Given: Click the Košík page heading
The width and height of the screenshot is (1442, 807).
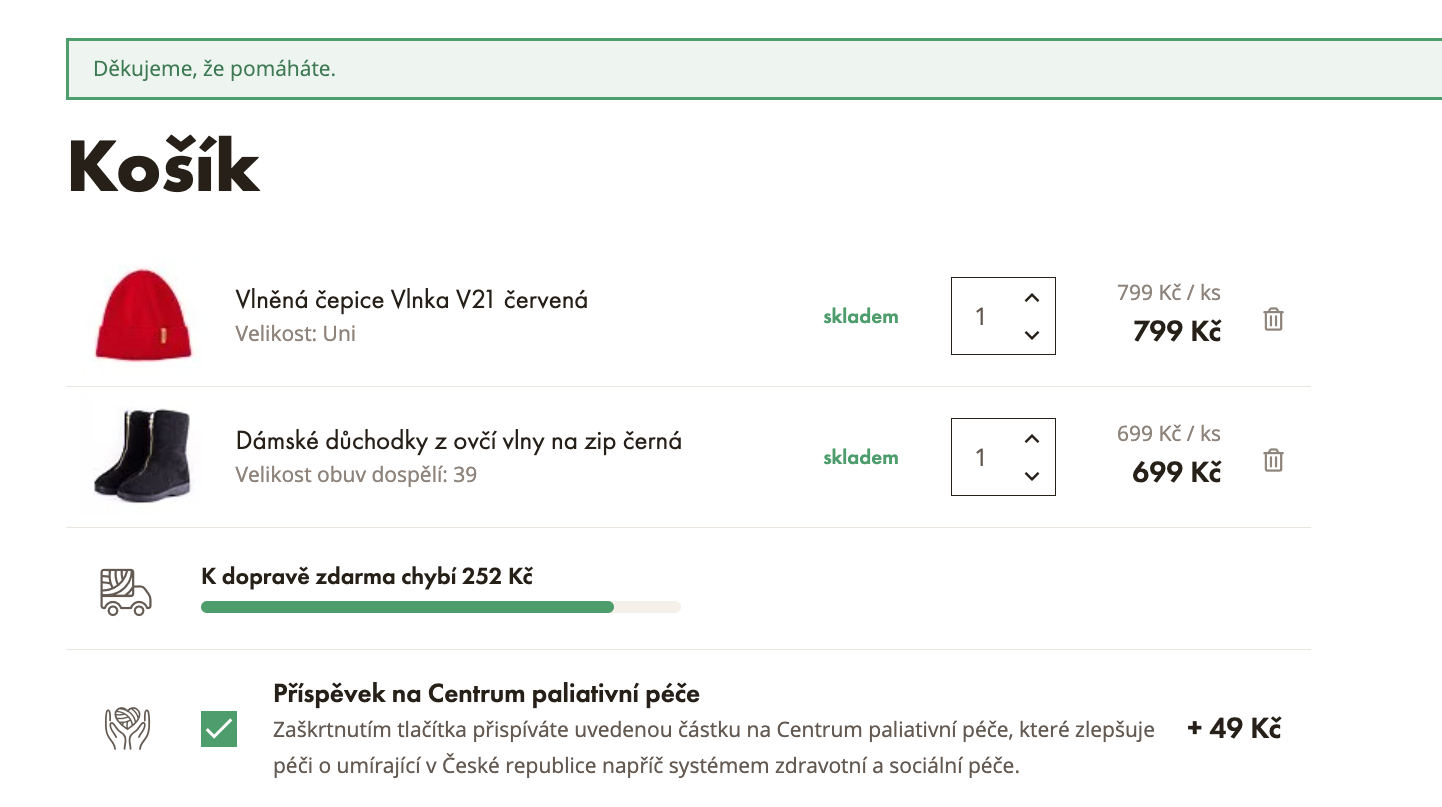Looking at the screenshot, I should (165, 165).
